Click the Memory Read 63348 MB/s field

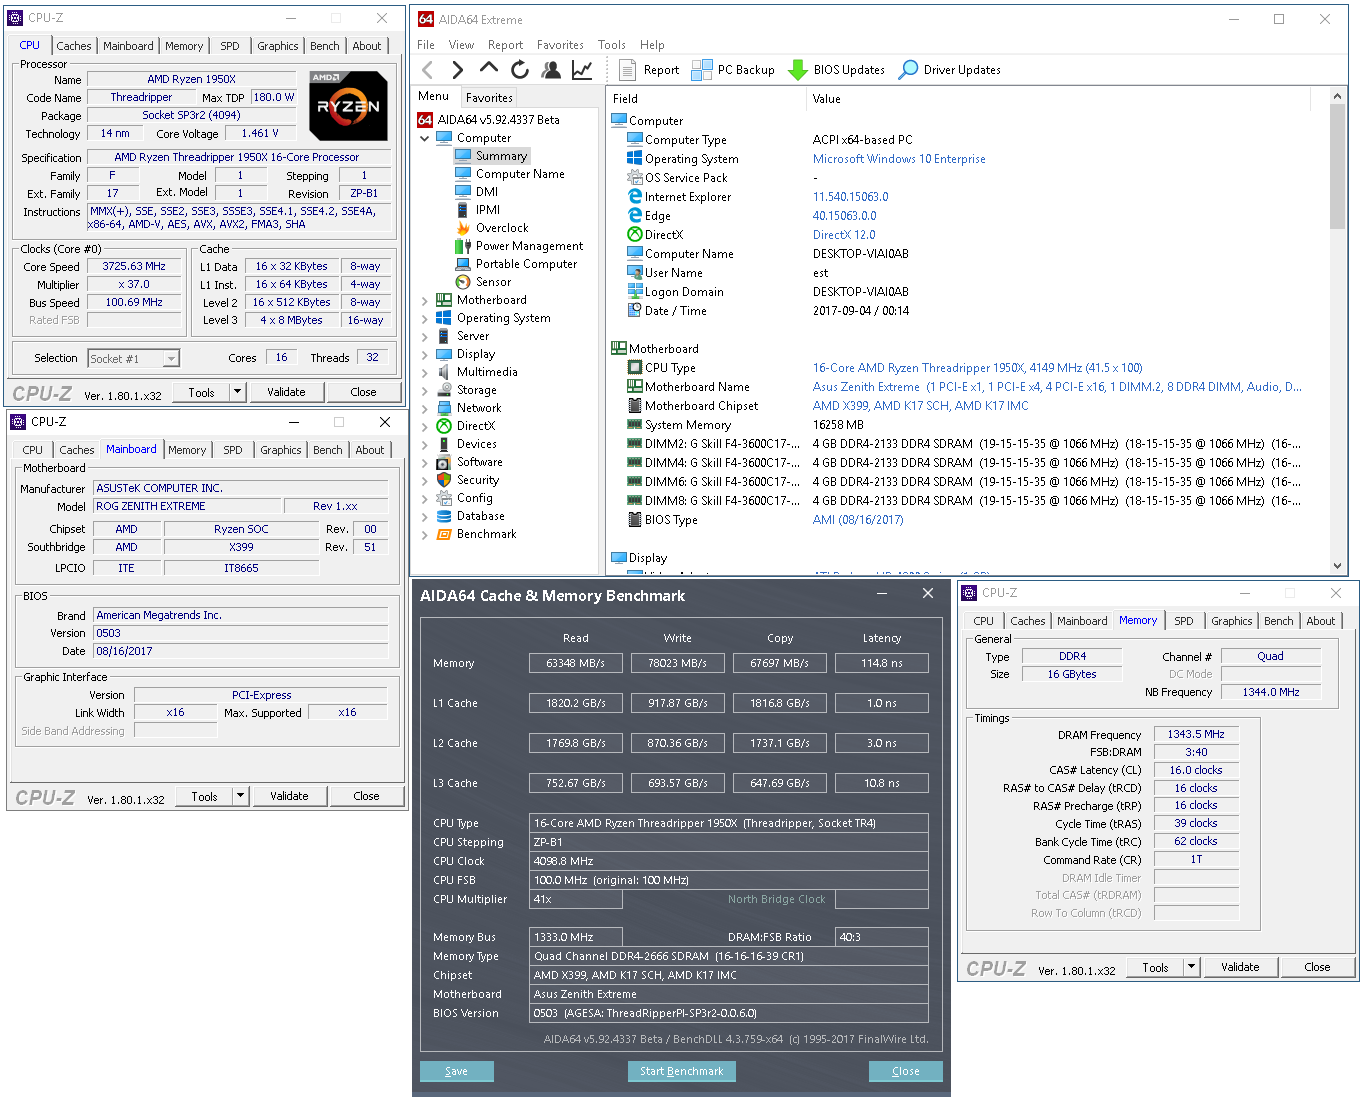click(x=576, y=663)
